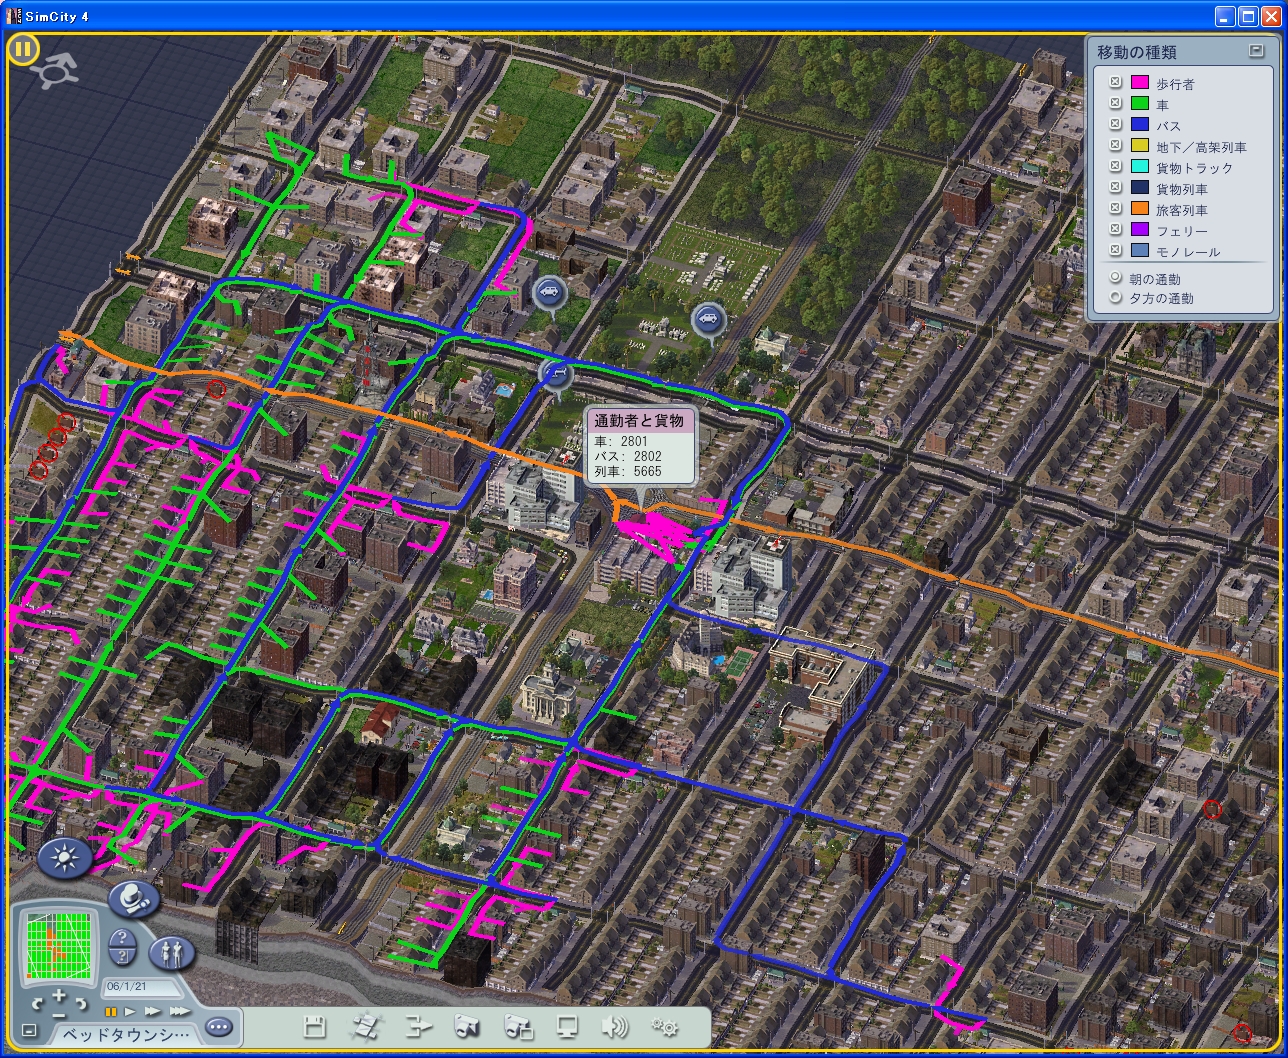Click the ベッドタウンシ… city name tab
This screenshot has height=1058, width=1288.
click(125, 1034)
